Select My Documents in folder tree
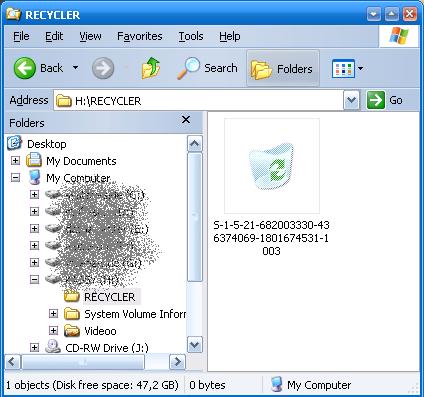The width and height of the screenshot is (424, 397). coord(81,161)
